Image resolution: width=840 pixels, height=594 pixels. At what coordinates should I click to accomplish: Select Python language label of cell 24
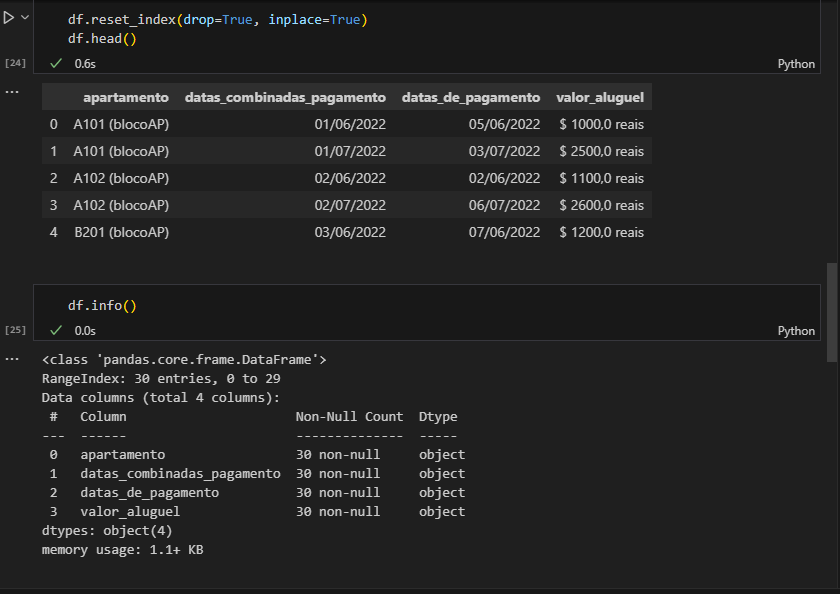(796, 64)
